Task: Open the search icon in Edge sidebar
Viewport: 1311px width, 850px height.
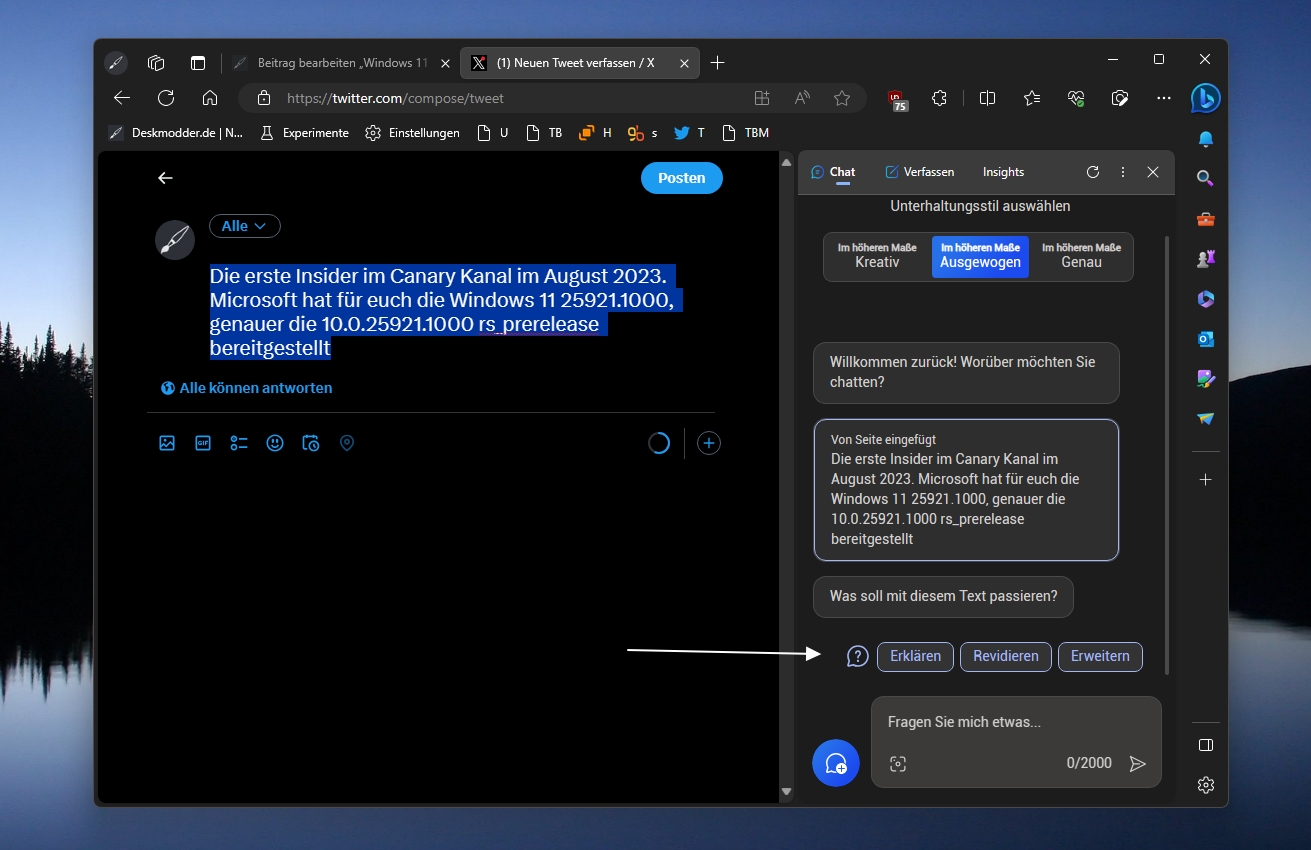Action: click(1206, 178)
